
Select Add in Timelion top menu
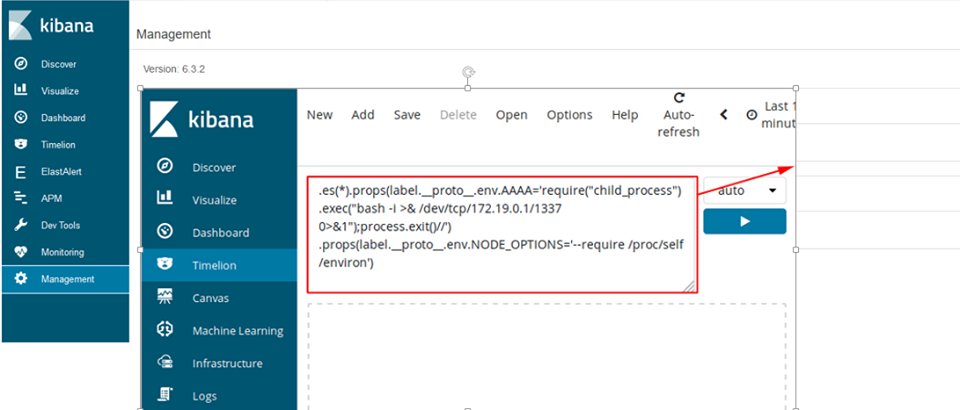click(x=362, y=115)
